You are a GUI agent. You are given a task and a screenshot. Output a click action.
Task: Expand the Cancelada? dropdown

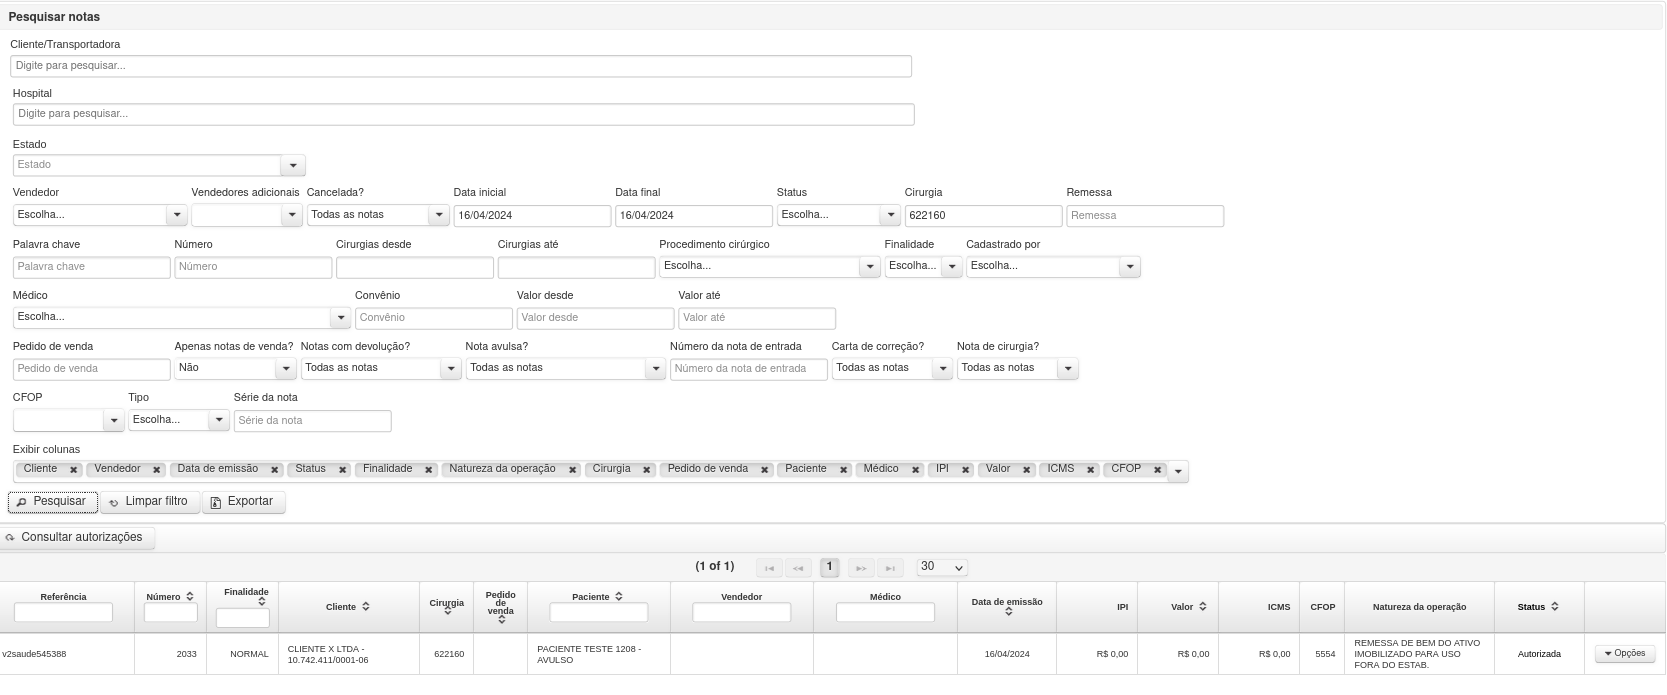coord(438,215)
